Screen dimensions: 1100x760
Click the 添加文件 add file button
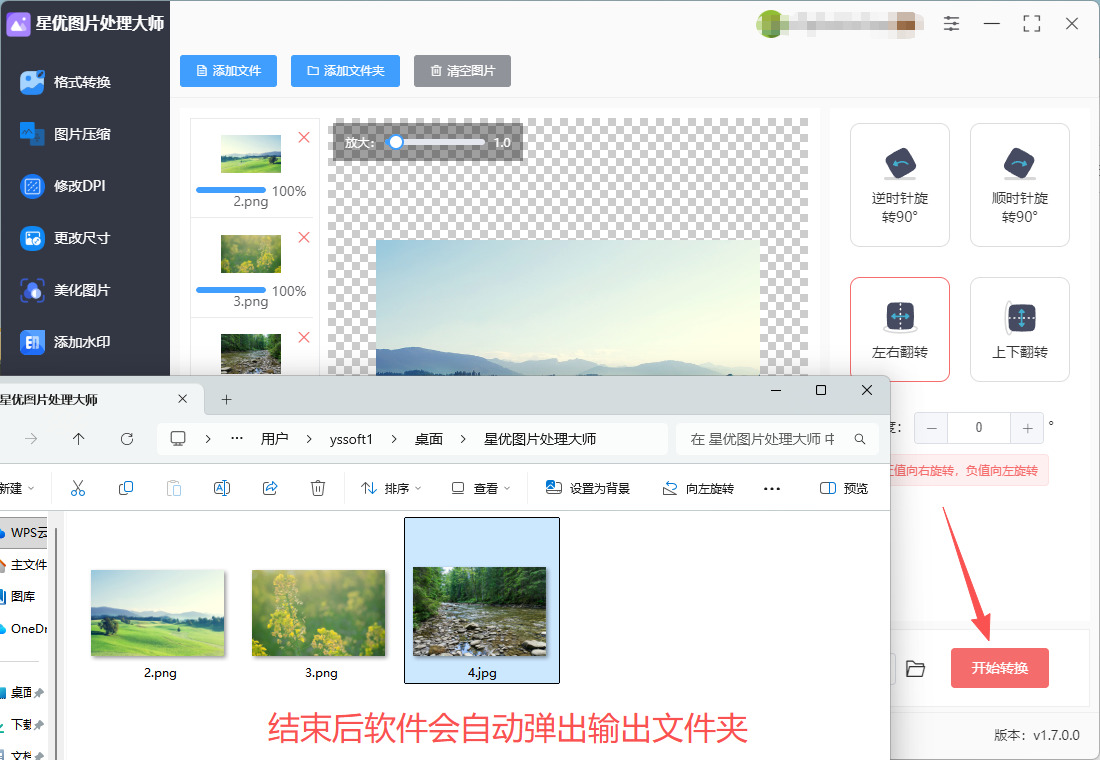point(228,71)
